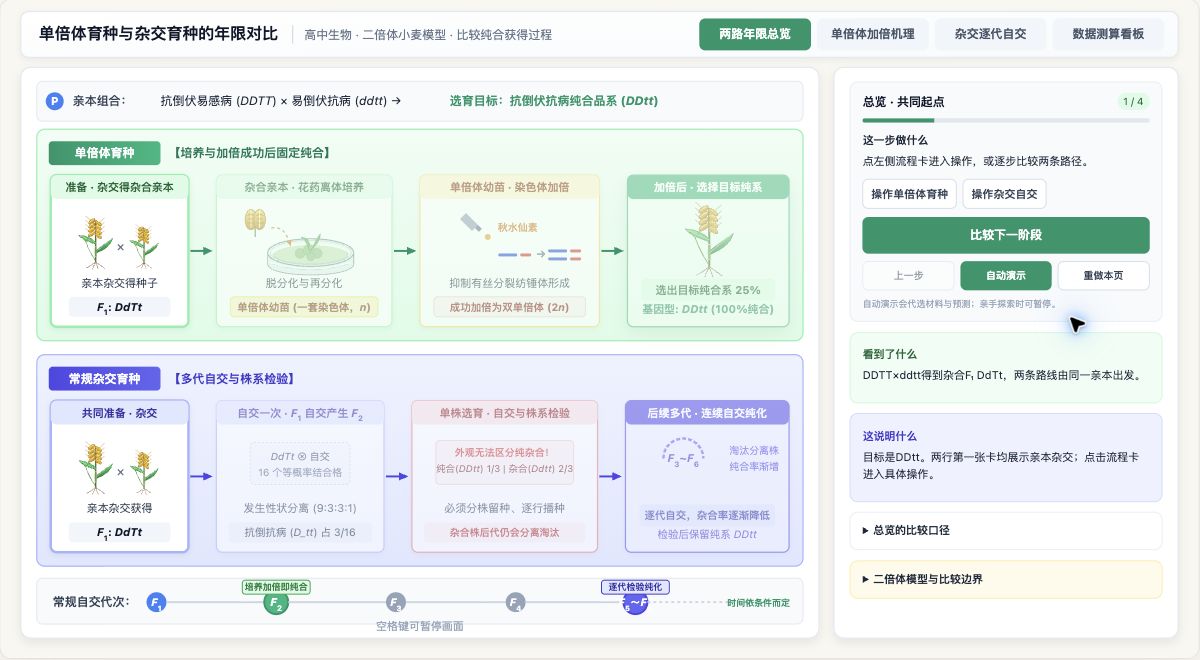Open 后续多代·连续自交纯化 card
This screenshot has width=1200, height=660.
click(707, 476)
